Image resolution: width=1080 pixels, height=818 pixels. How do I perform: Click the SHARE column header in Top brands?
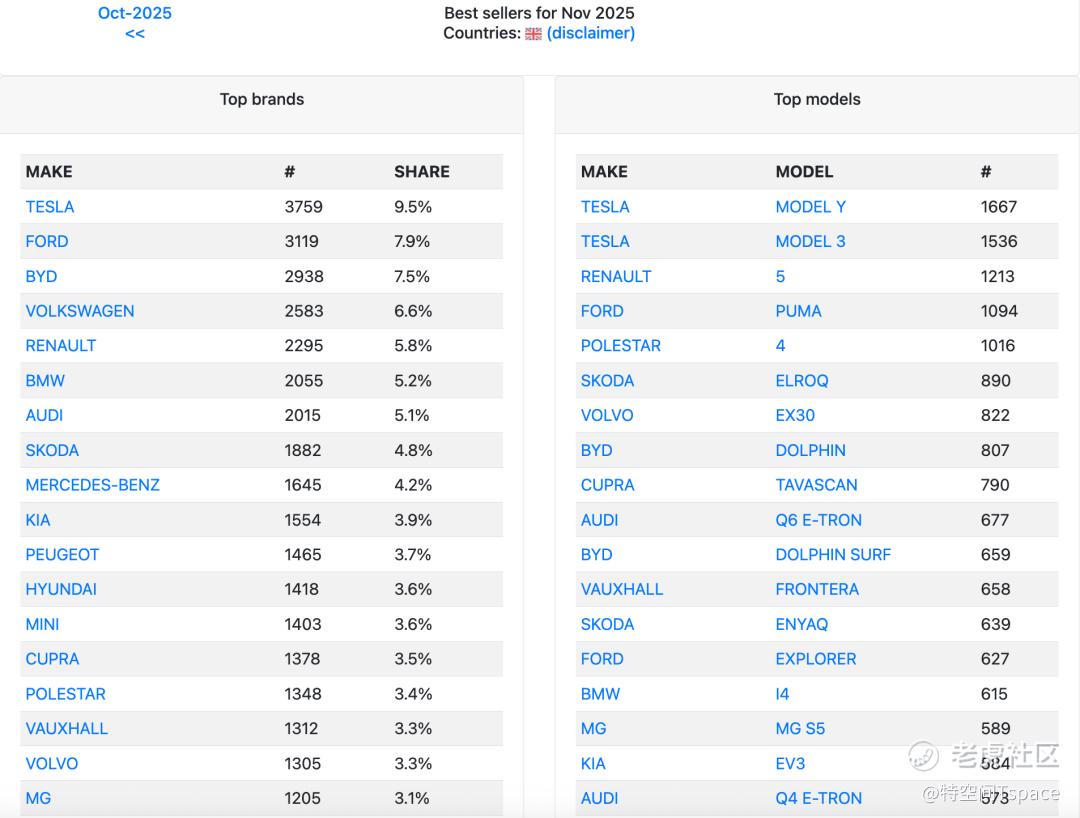tap(421, 172)
